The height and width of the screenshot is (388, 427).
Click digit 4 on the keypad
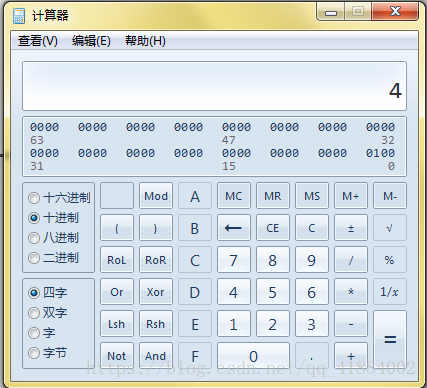point(234,292)
